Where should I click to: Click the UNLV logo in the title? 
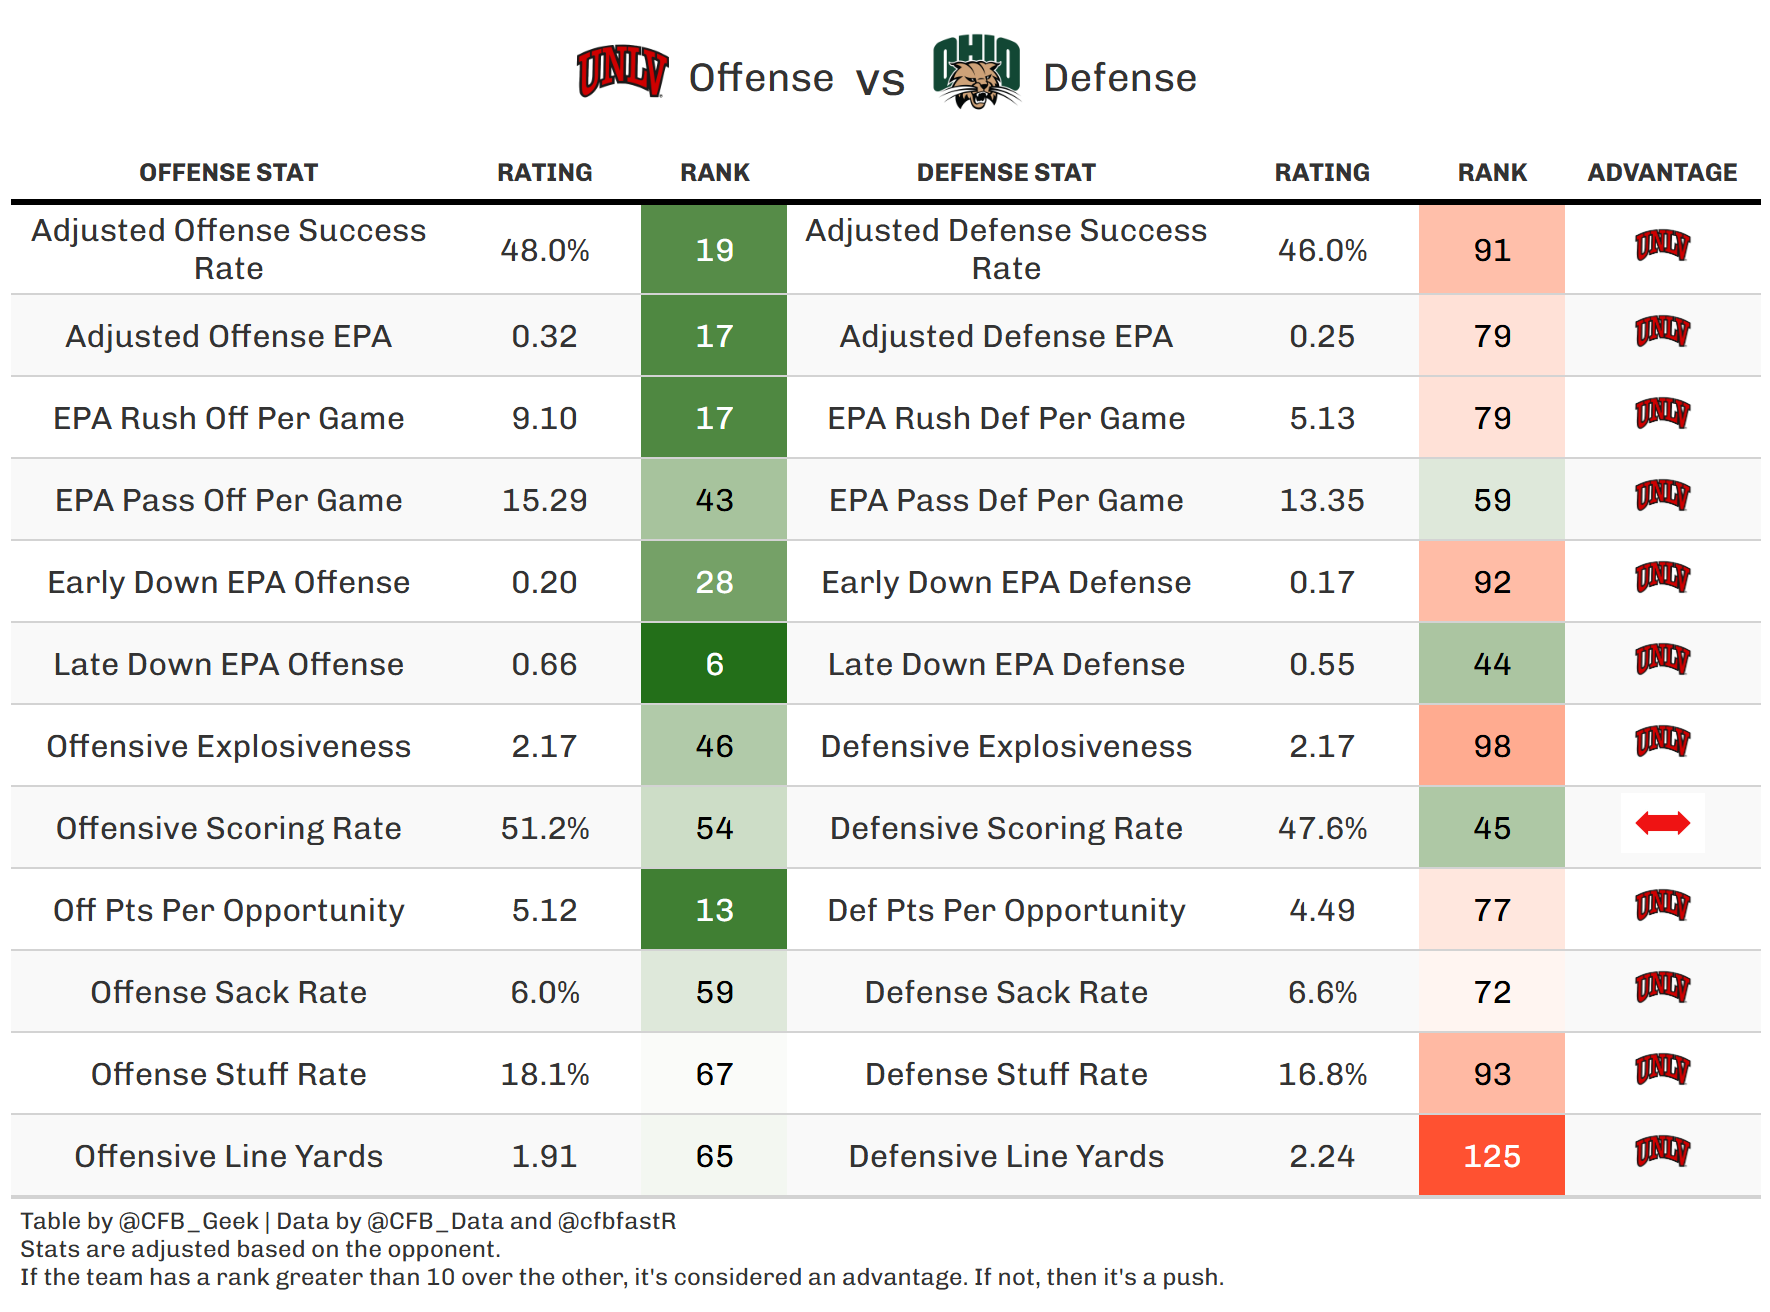click(622, 72)
